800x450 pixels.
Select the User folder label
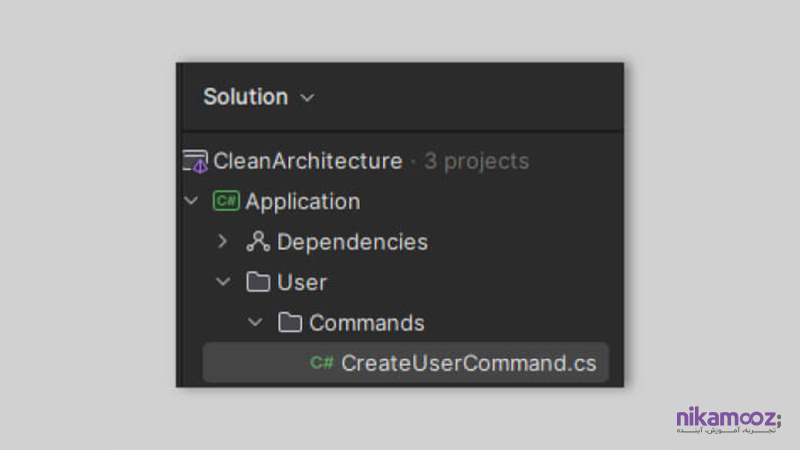[x=302, y=282]
